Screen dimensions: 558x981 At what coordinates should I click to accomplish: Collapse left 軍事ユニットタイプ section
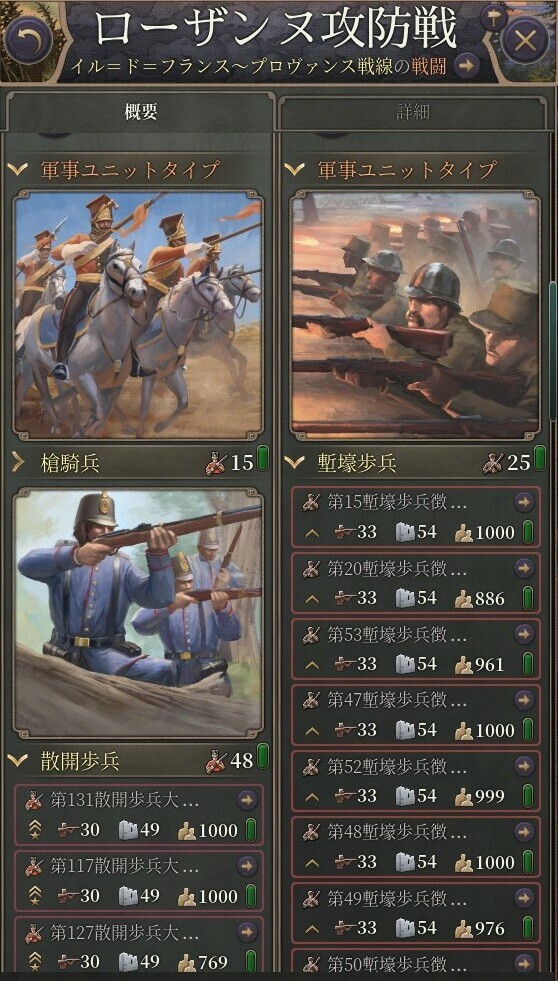coord(18,169)
